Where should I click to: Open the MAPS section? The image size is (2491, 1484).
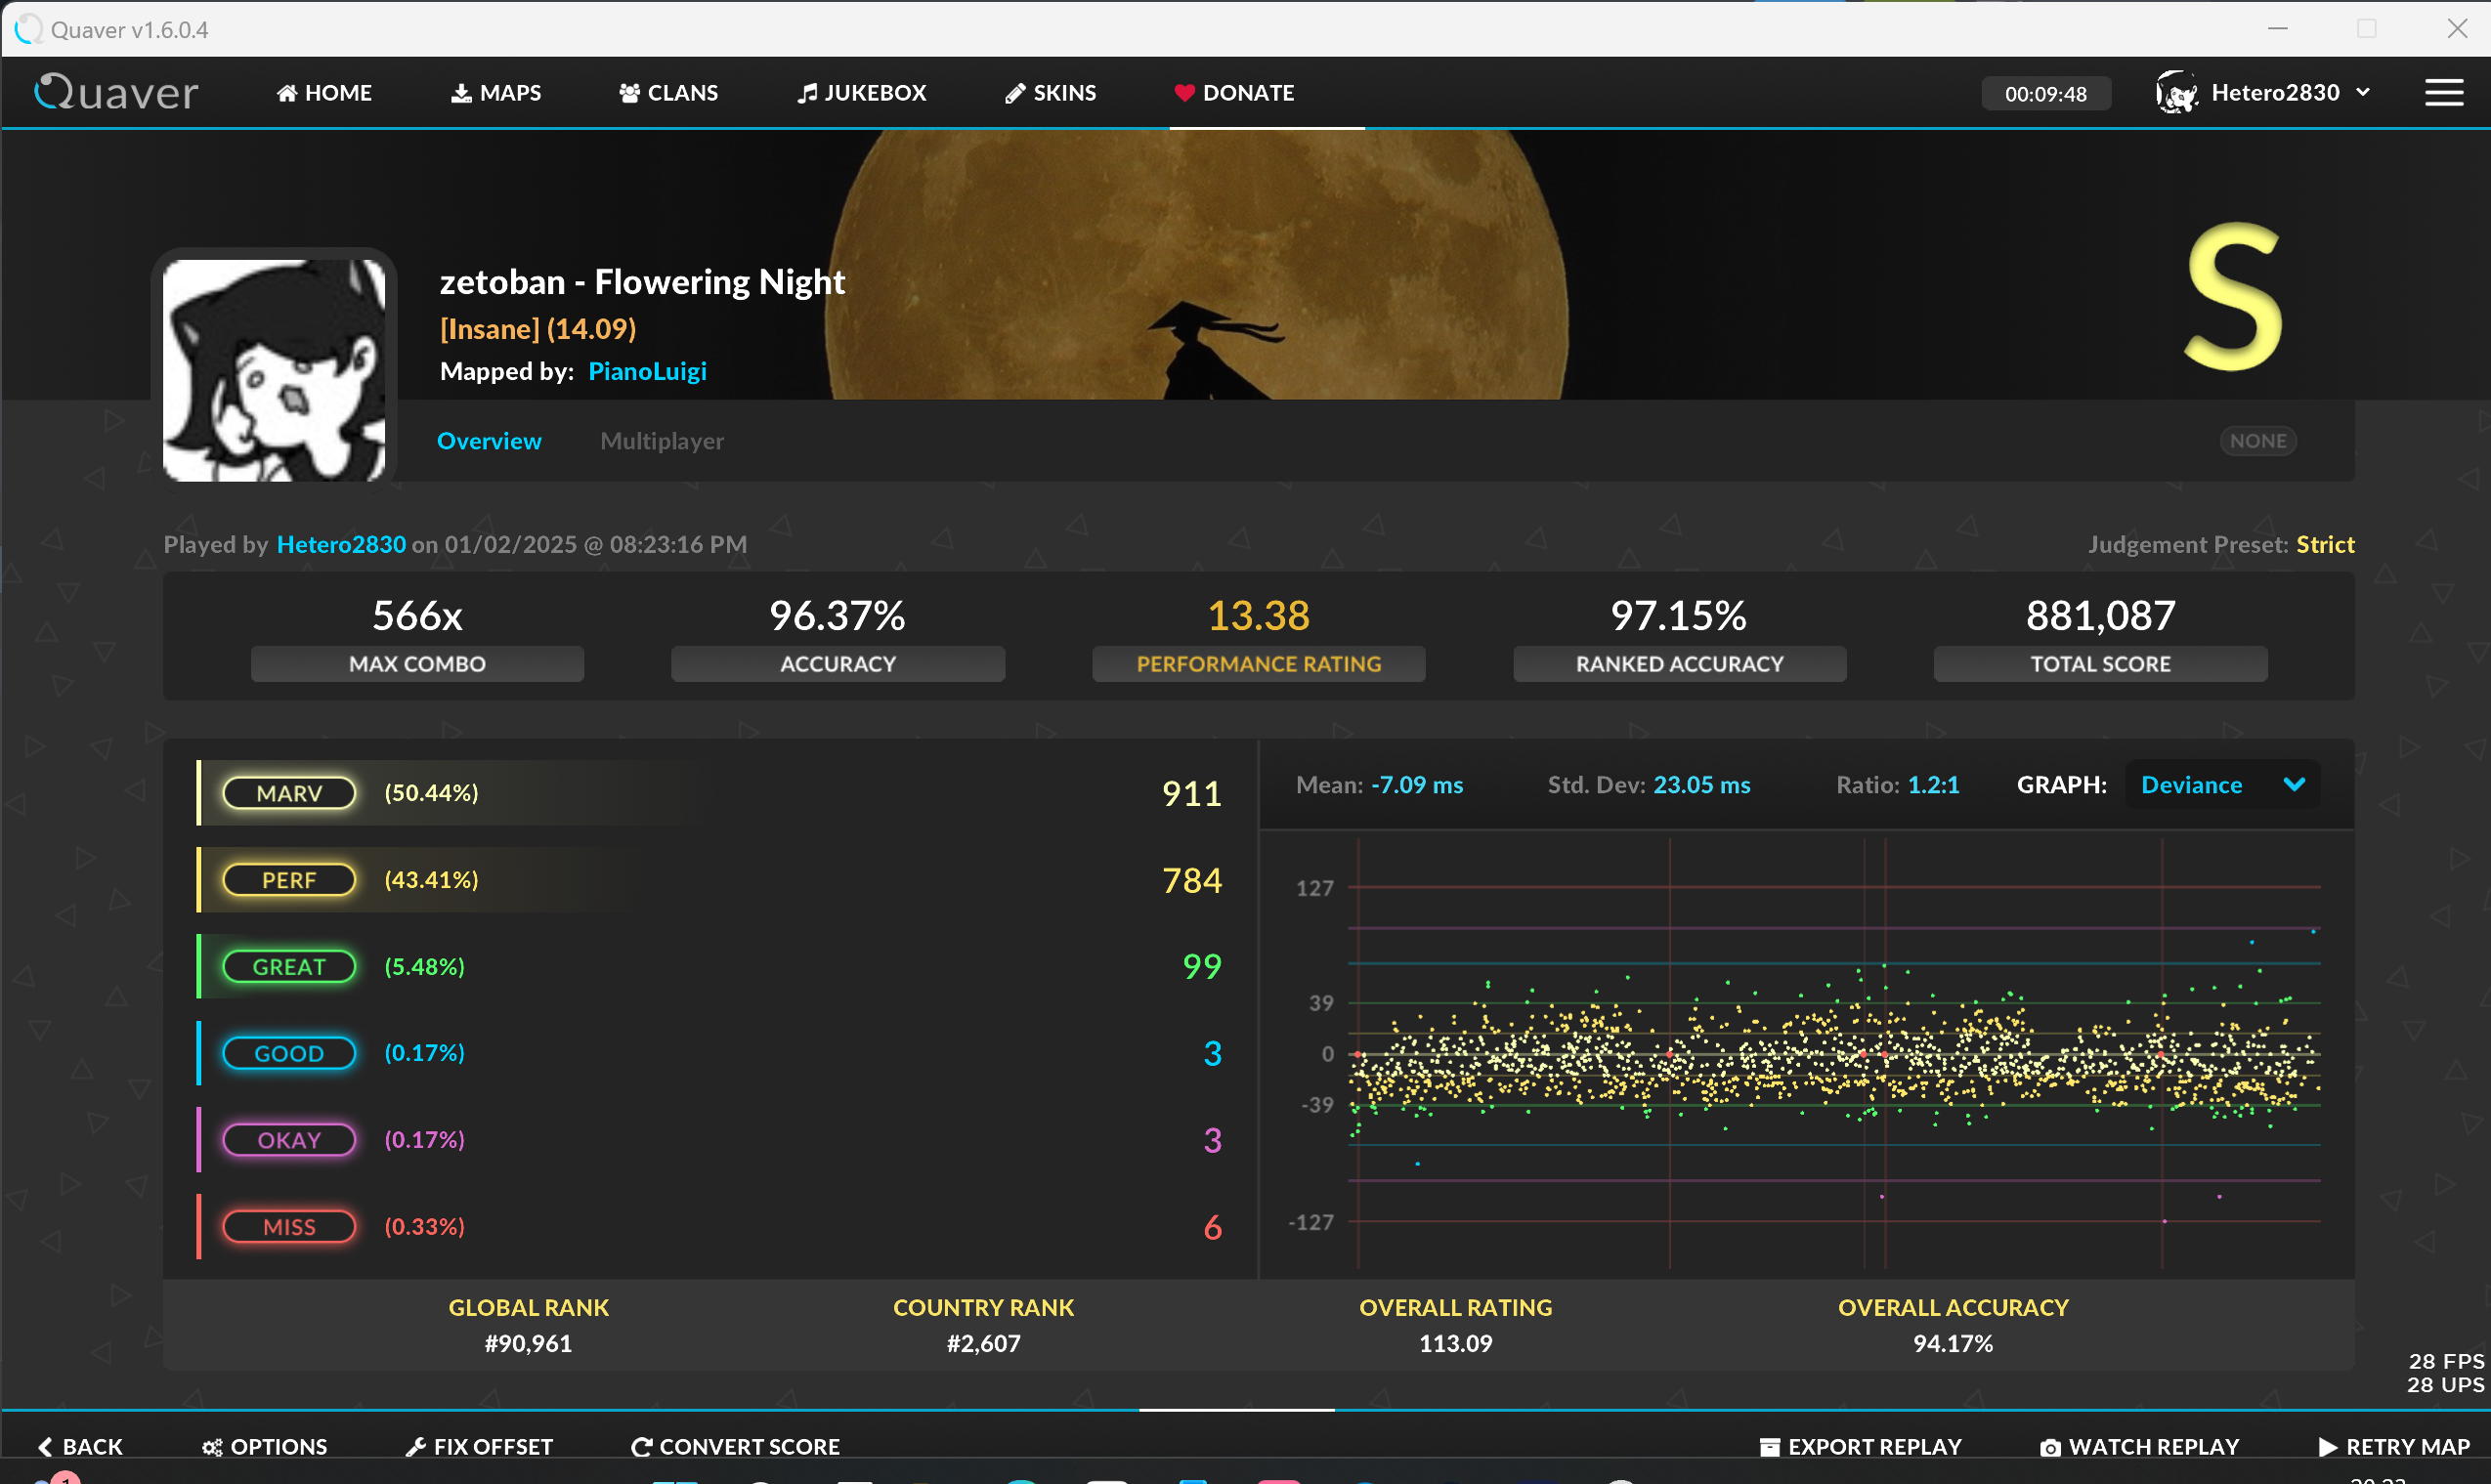click(496, 93)
